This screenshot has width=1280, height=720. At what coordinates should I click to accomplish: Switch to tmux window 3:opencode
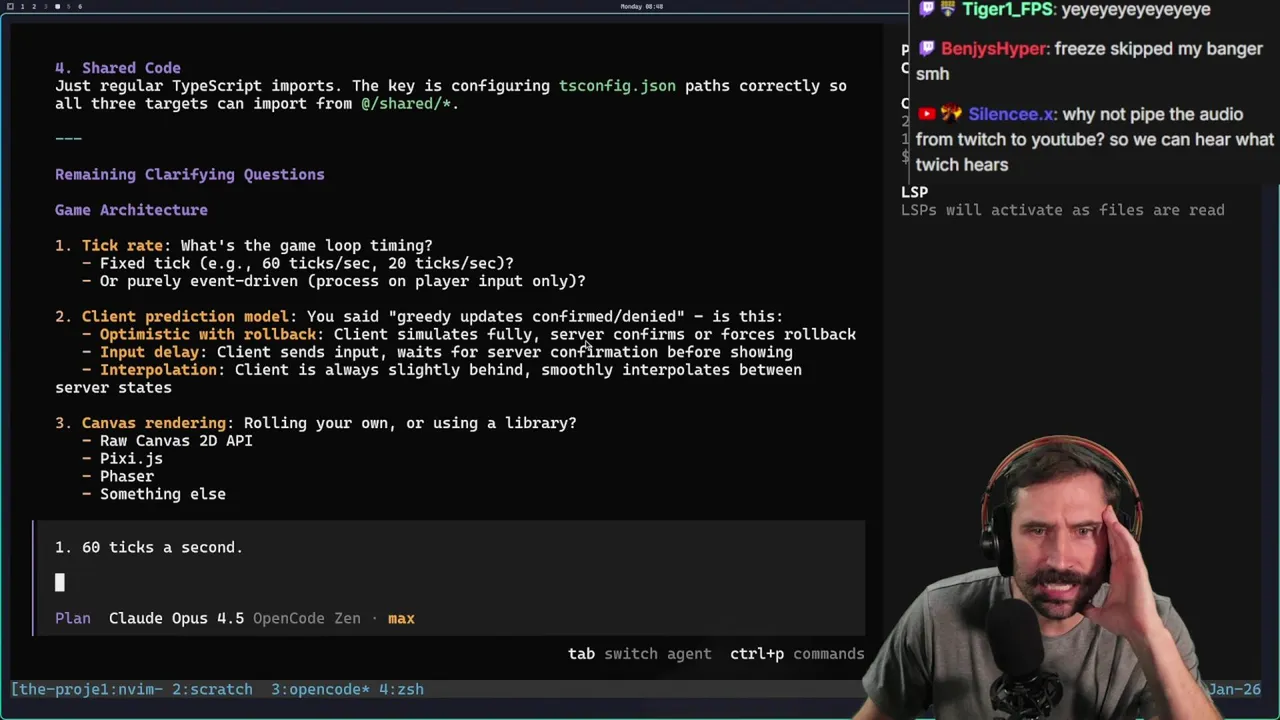320,689
